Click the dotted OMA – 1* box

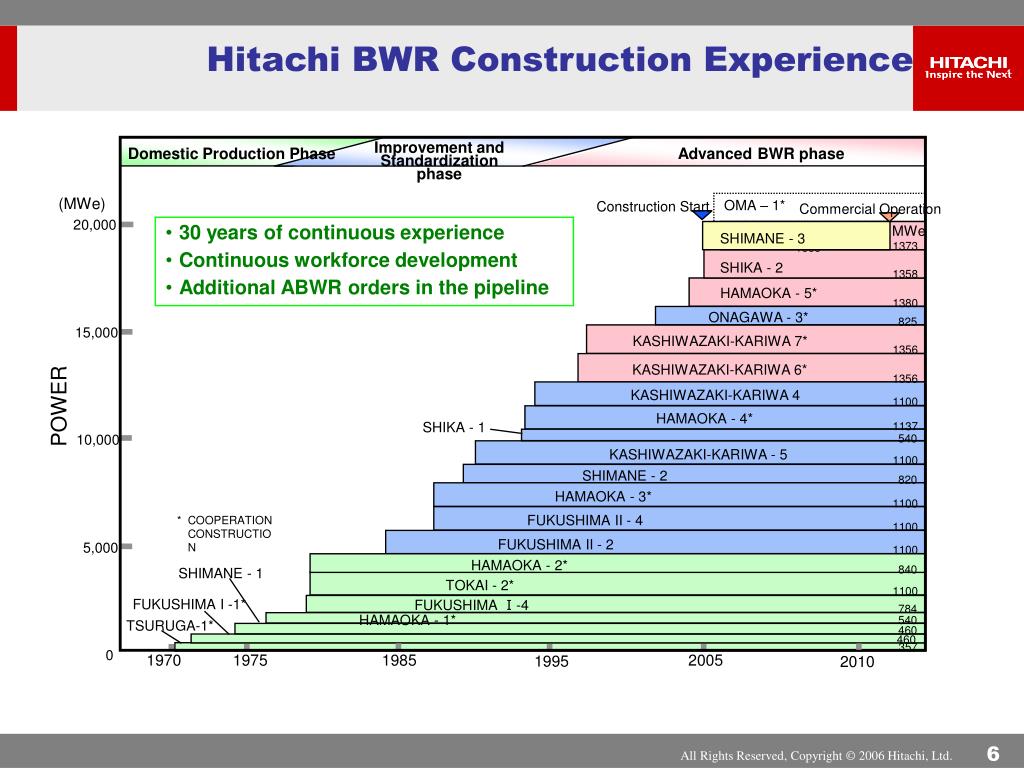[x=819, y=207]
